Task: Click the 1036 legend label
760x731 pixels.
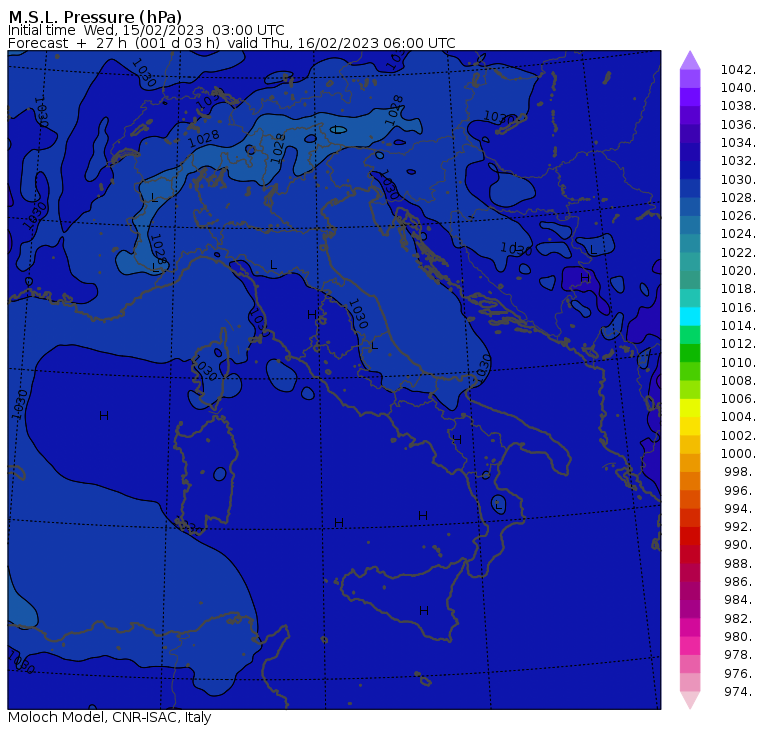Action: point(738,125)
